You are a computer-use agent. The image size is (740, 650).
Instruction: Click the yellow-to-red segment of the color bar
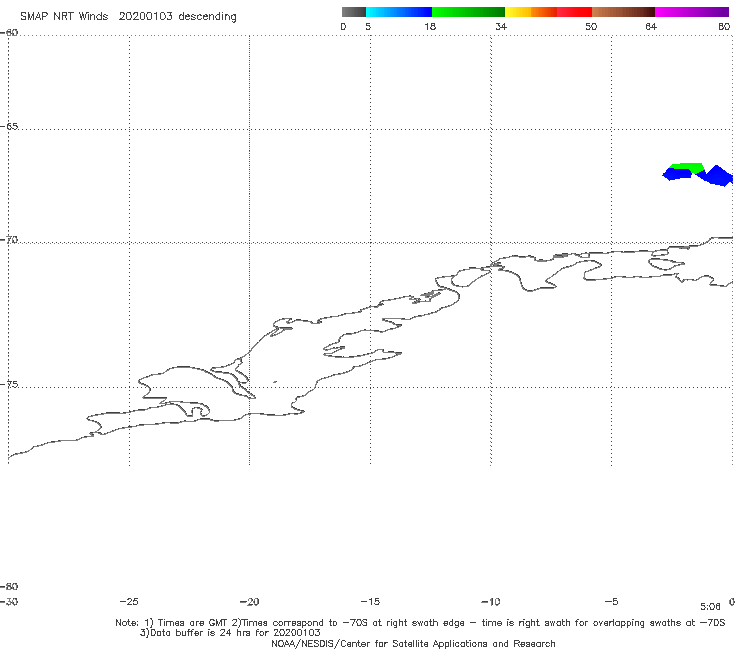point(548,12)
